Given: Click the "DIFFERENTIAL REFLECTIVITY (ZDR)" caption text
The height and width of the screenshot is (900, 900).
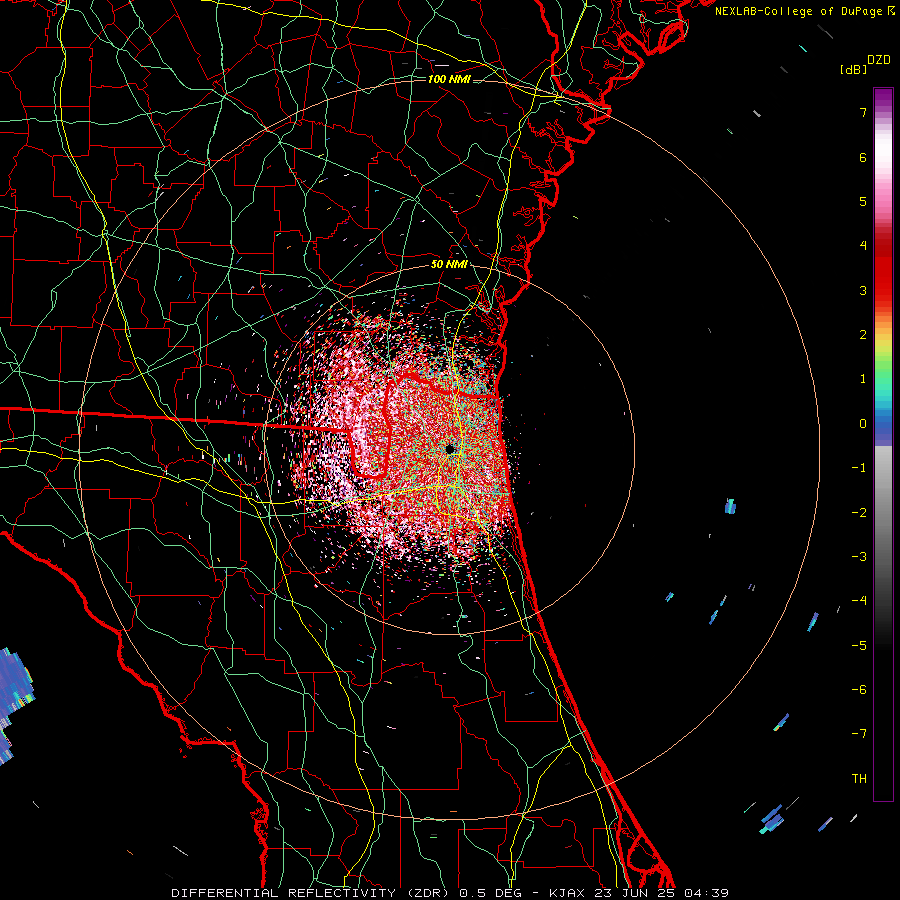Looking at the screenshot, I should (310, 893).
